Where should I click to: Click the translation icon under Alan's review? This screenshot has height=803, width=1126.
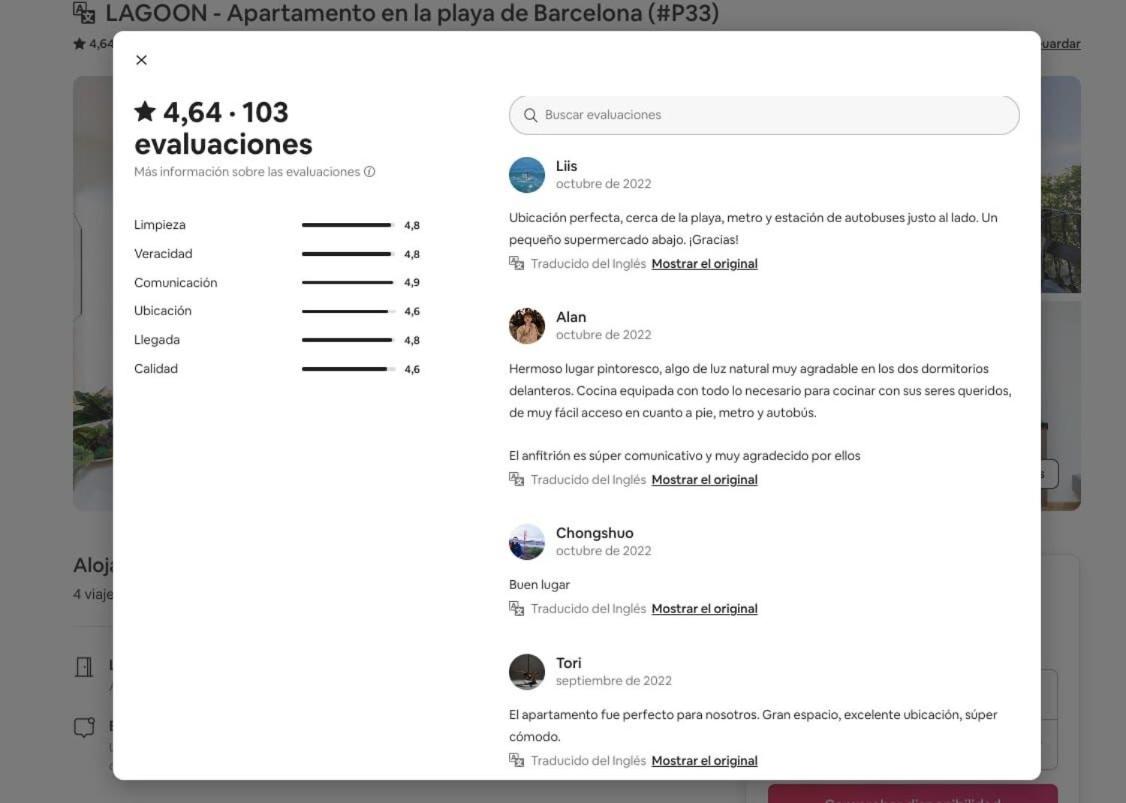tap(516, 480)
